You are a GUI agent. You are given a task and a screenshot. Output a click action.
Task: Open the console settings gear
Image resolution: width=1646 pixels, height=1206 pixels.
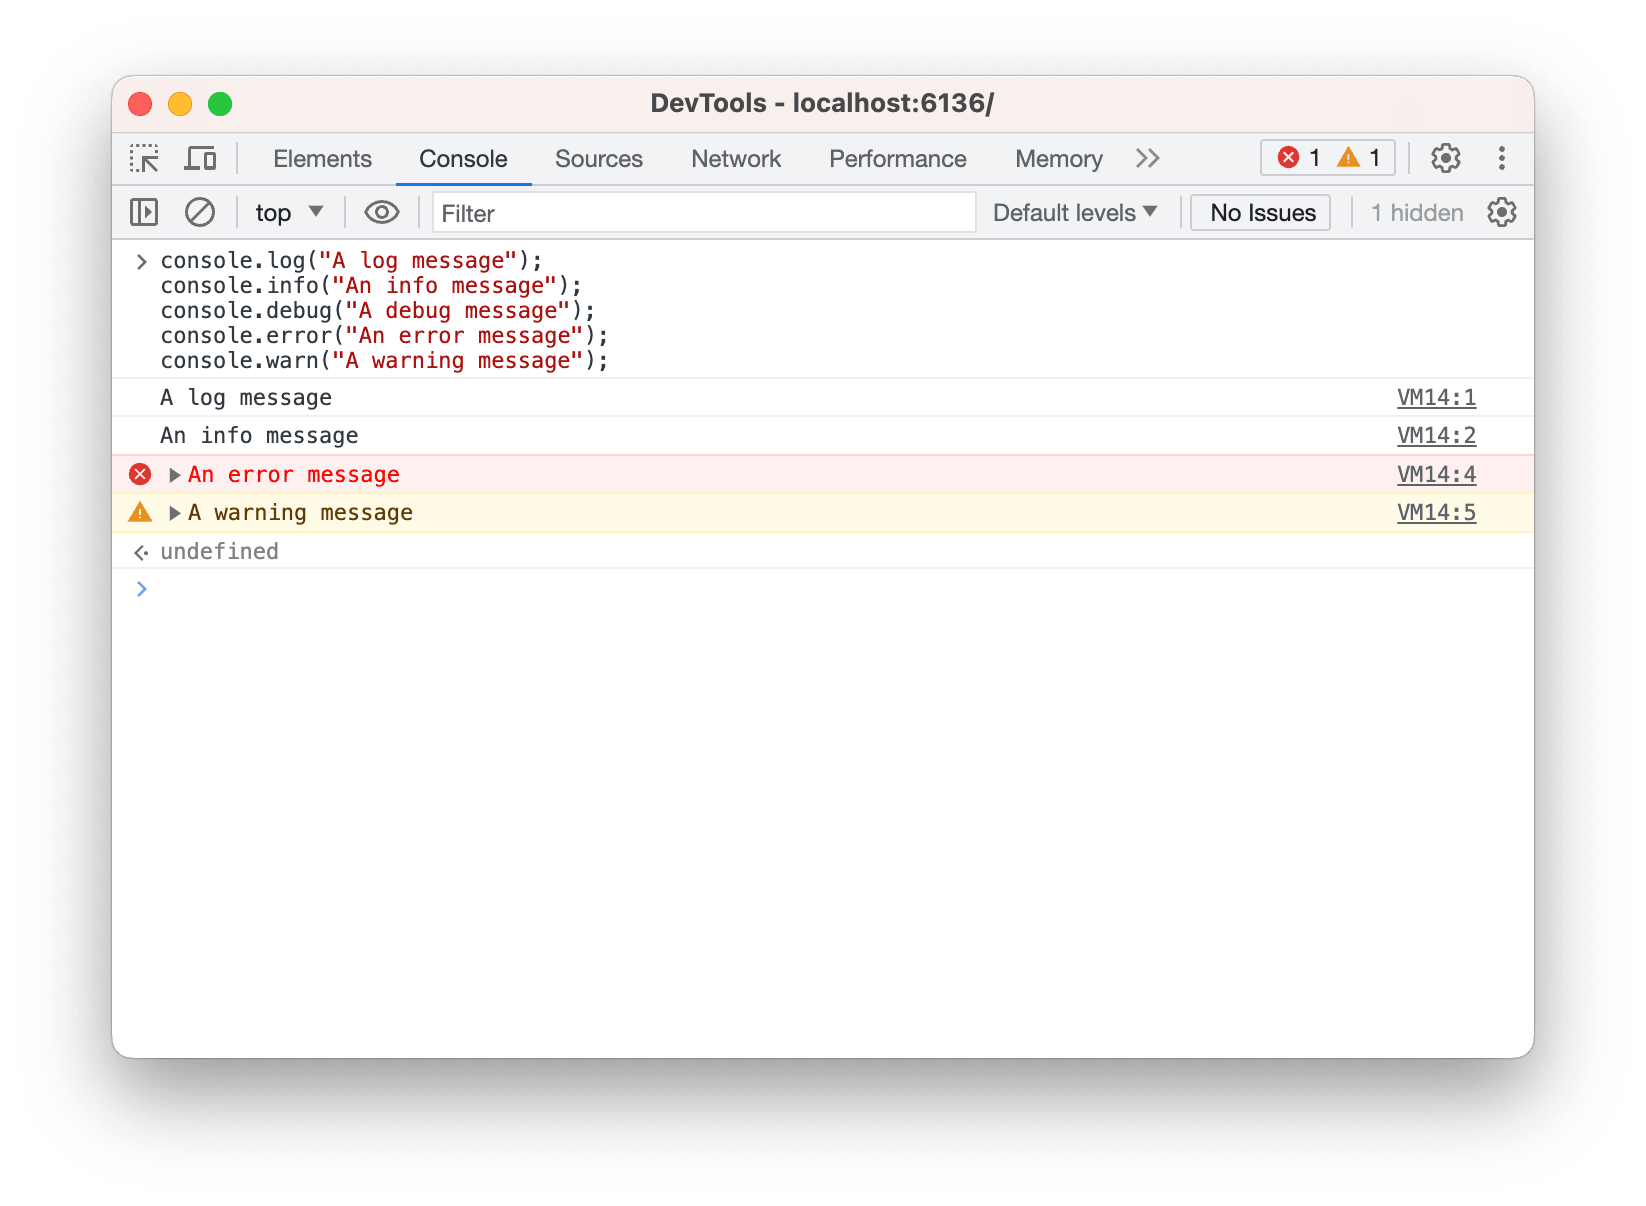[1502, 212]
